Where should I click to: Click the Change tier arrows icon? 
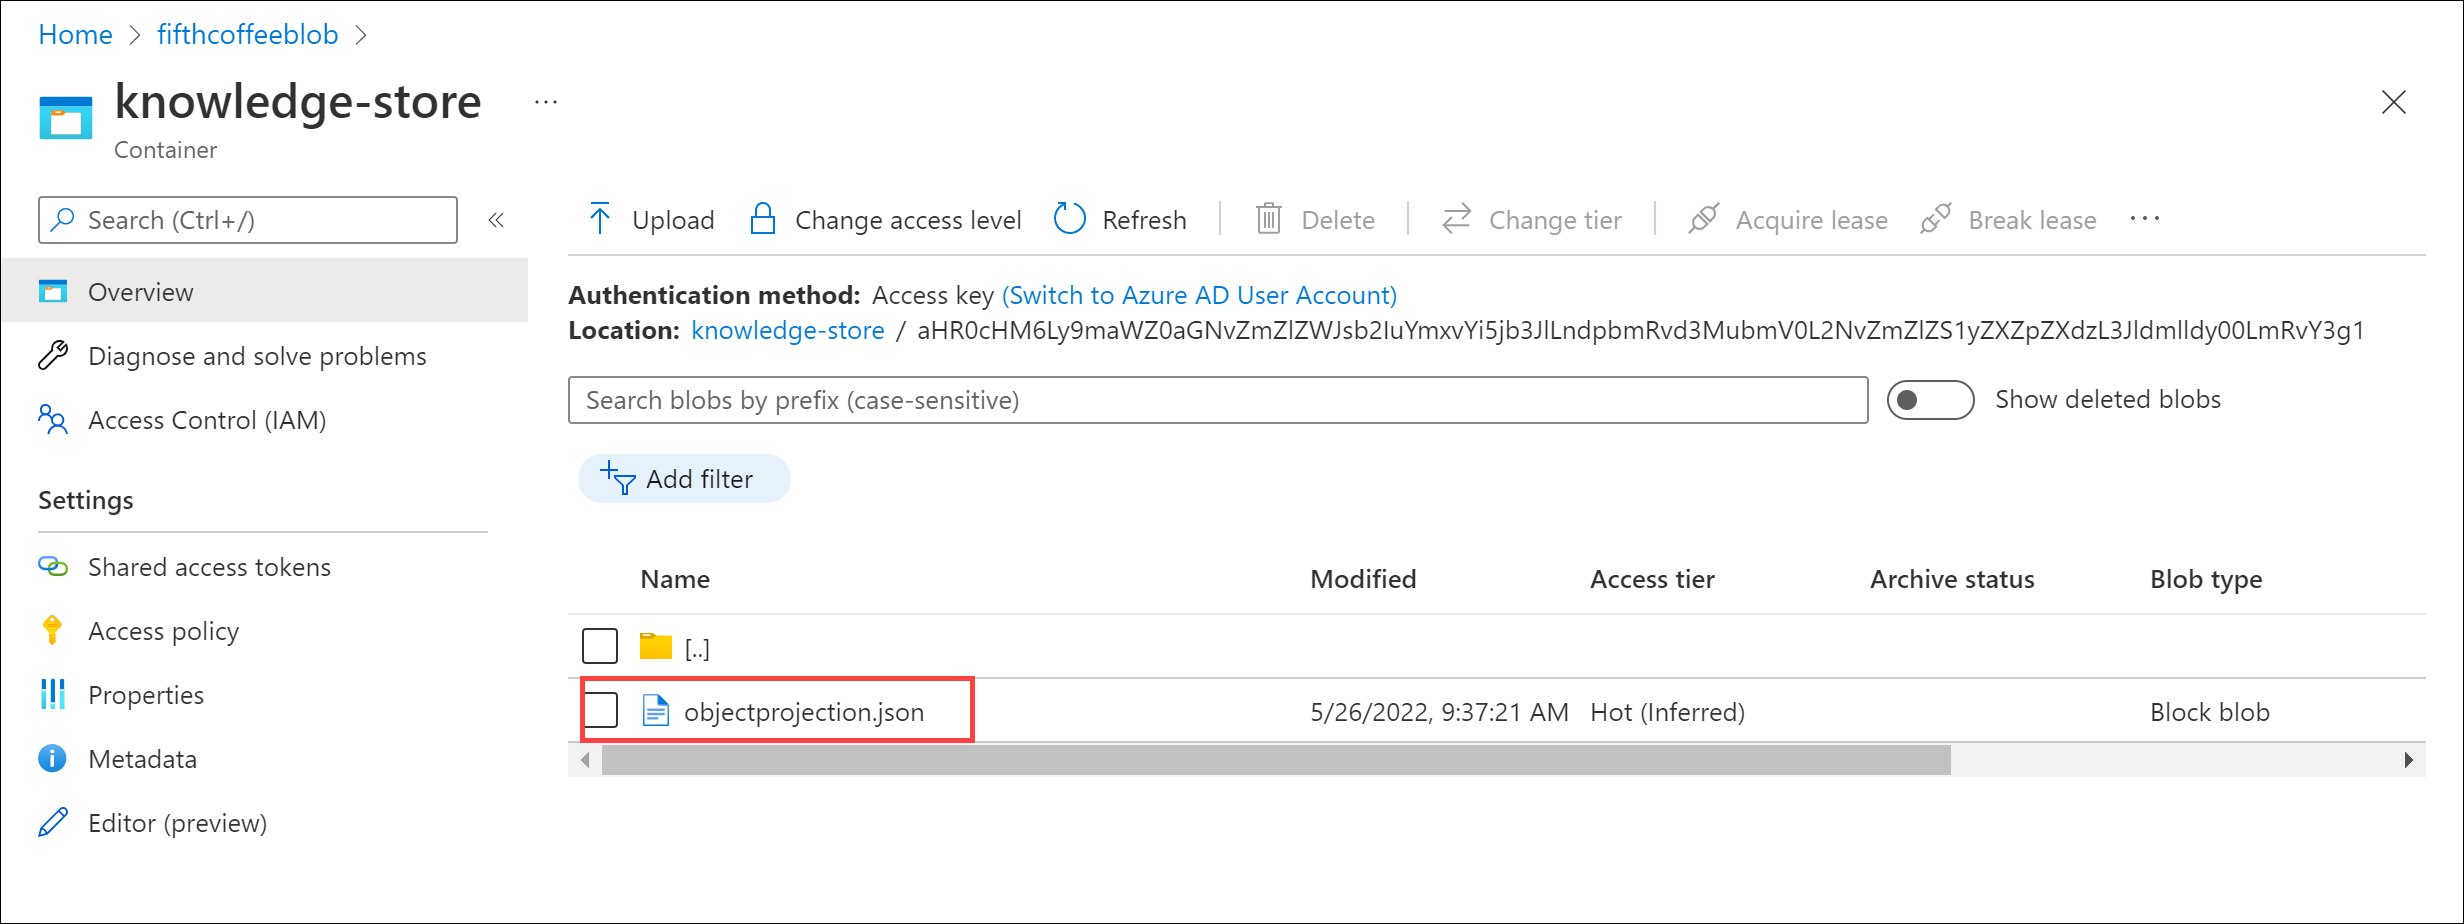pos(1456,219)
